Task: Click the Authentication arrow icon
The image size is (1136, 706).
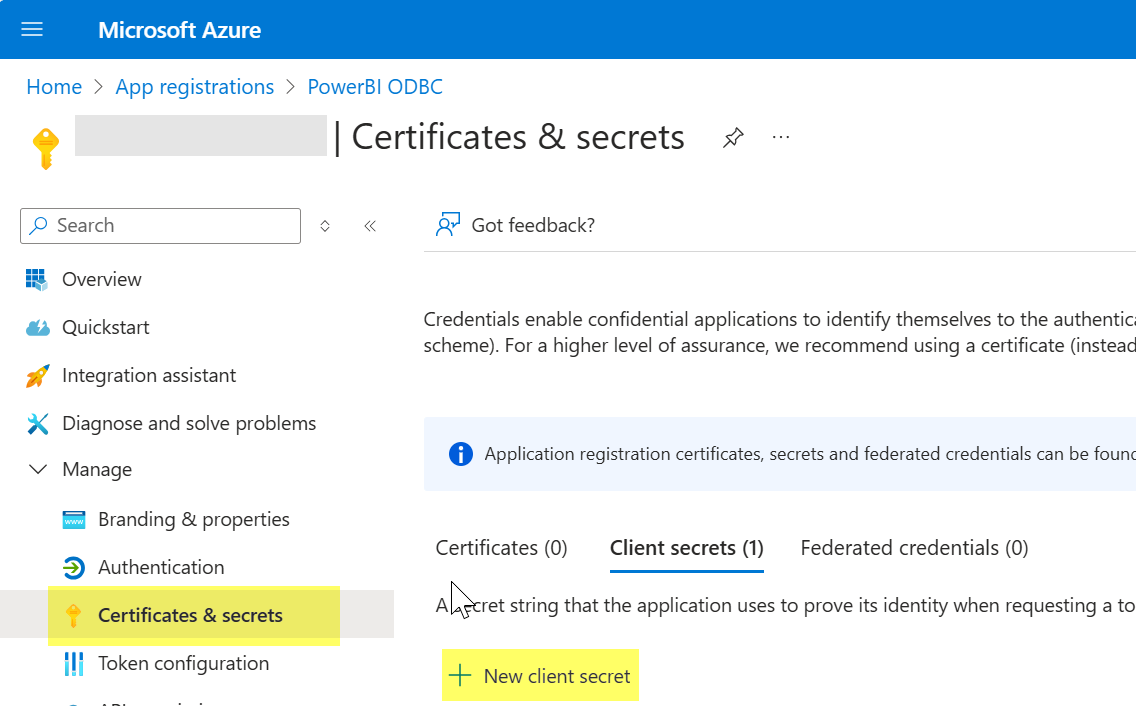Action: (x=74, y=568)
